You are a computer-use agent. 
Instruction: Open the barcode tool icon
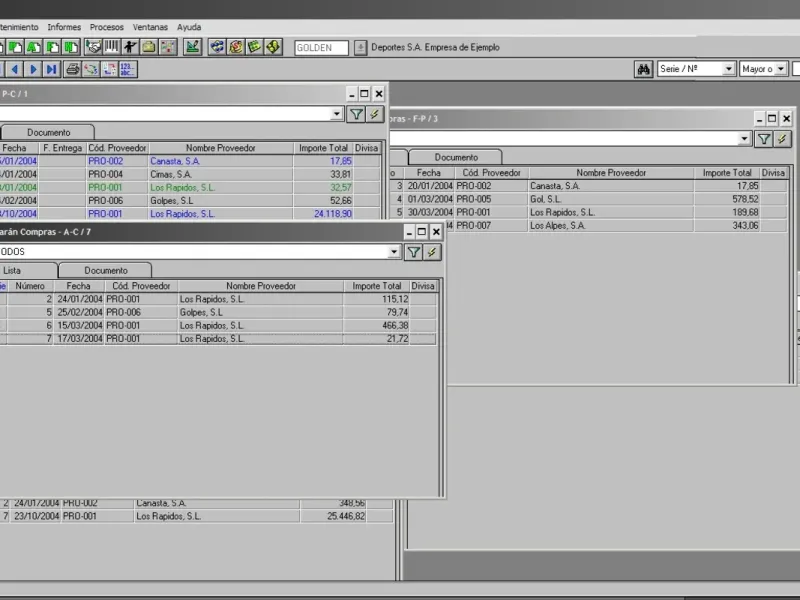coord(111,47)
